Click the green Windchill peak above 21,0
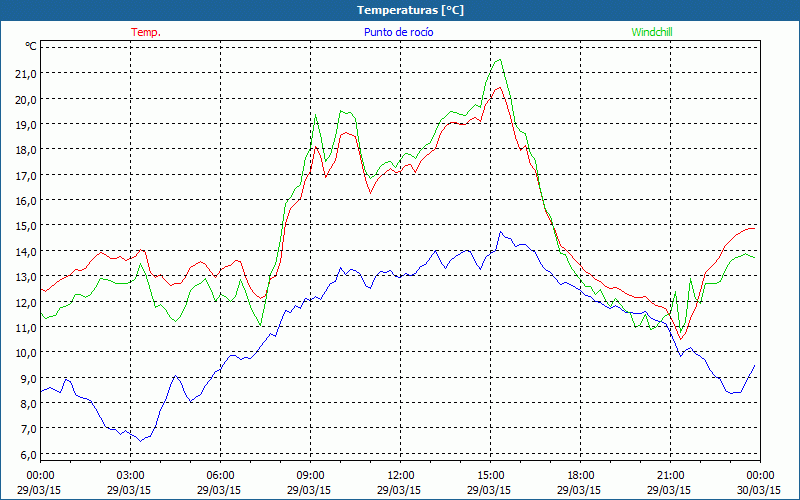 pos(499,60)
